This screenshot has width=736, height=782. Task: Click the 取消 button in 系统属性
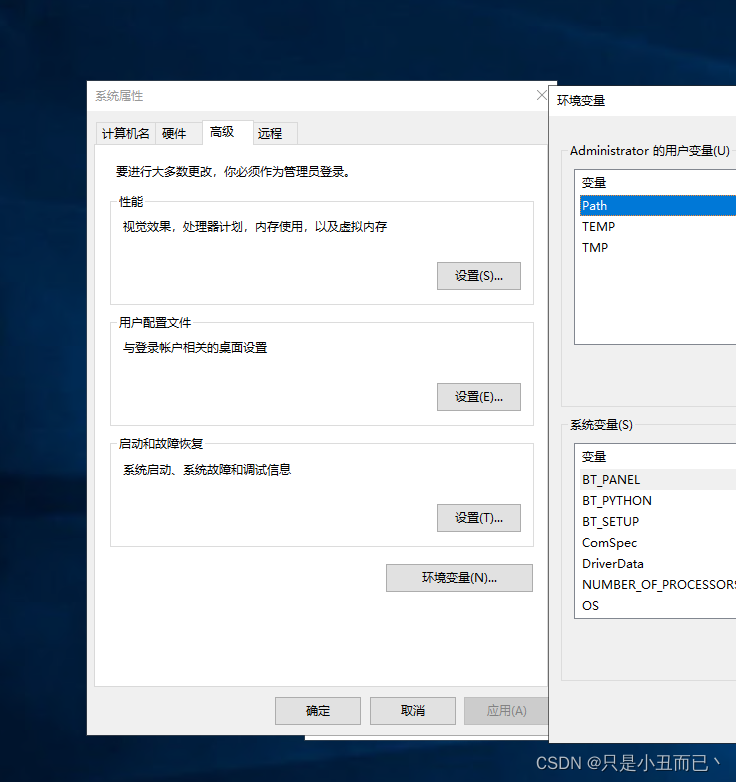(x=412, y=711)
